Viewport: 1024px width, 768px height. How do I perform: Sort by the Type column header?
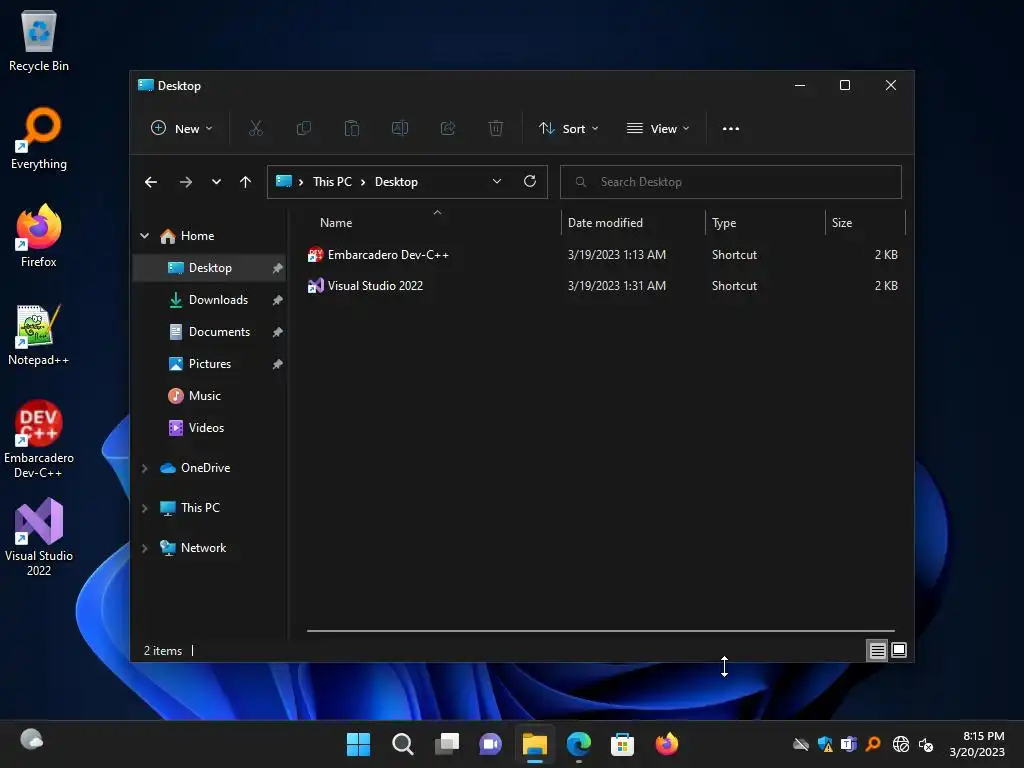tap(765, 223)
